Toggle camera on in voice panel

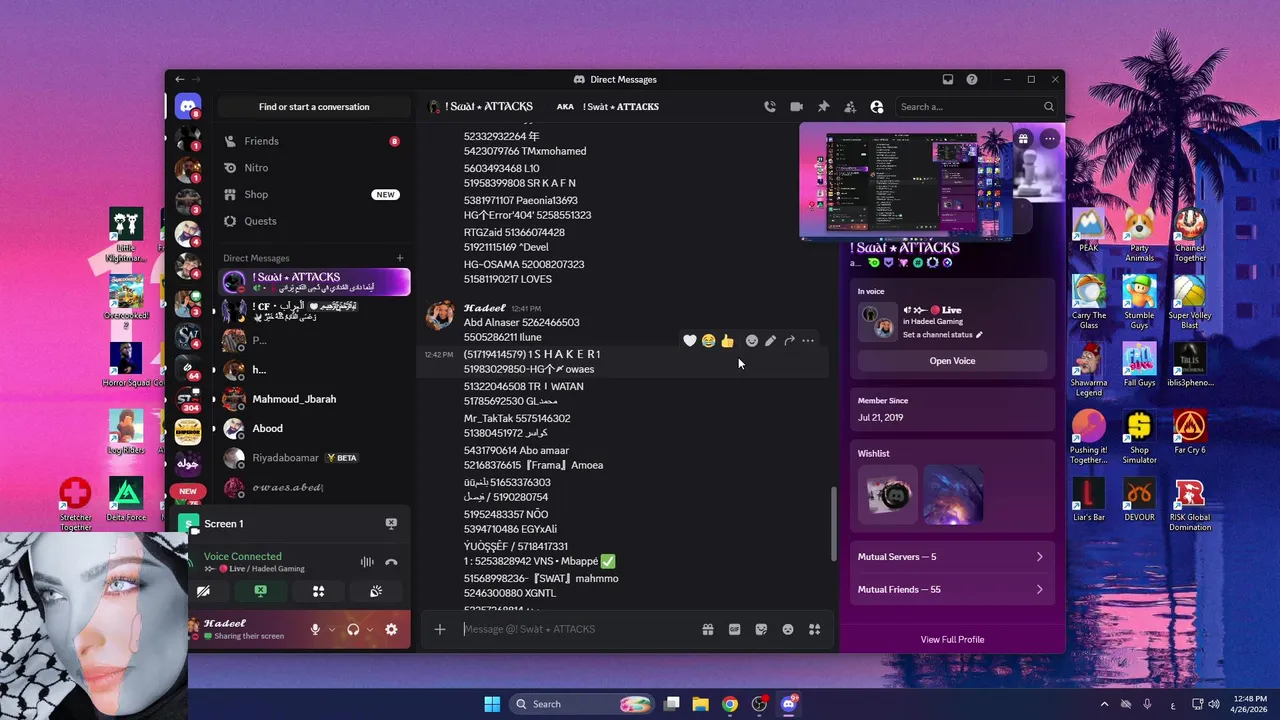click(x=203, y=591)
